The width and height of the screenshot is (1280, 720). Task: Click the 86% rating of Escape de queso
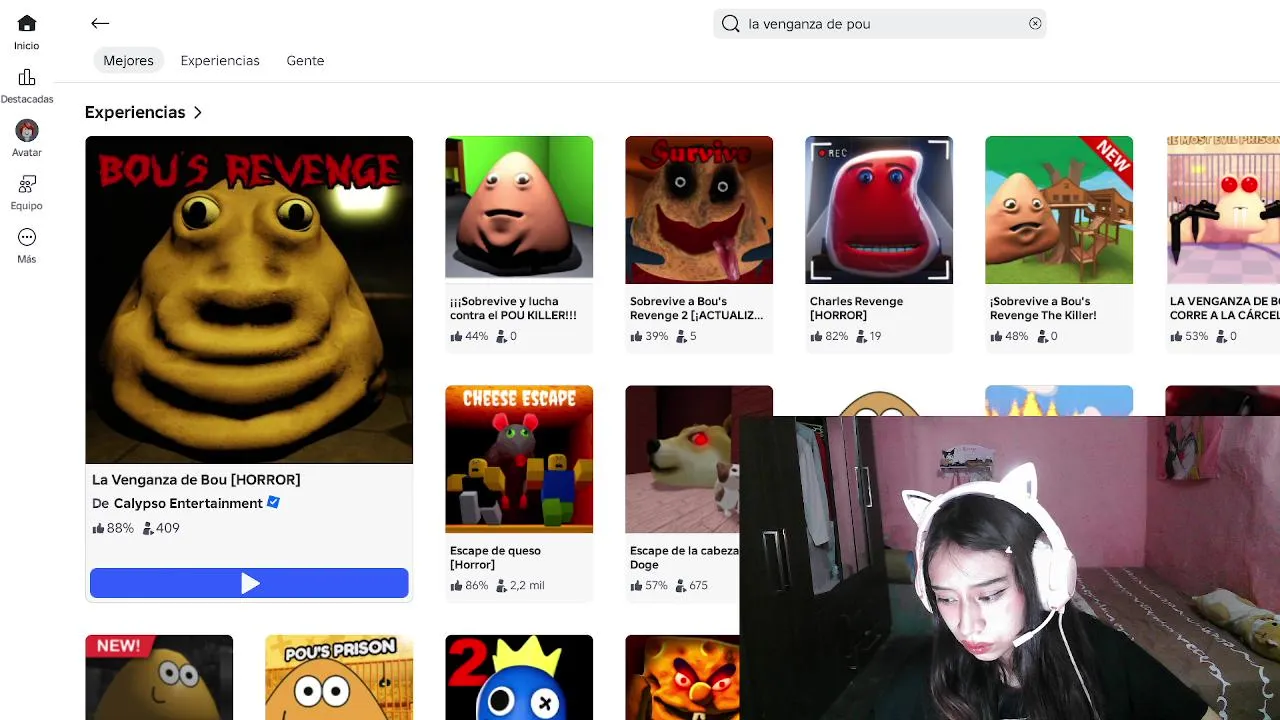(469, 585)
